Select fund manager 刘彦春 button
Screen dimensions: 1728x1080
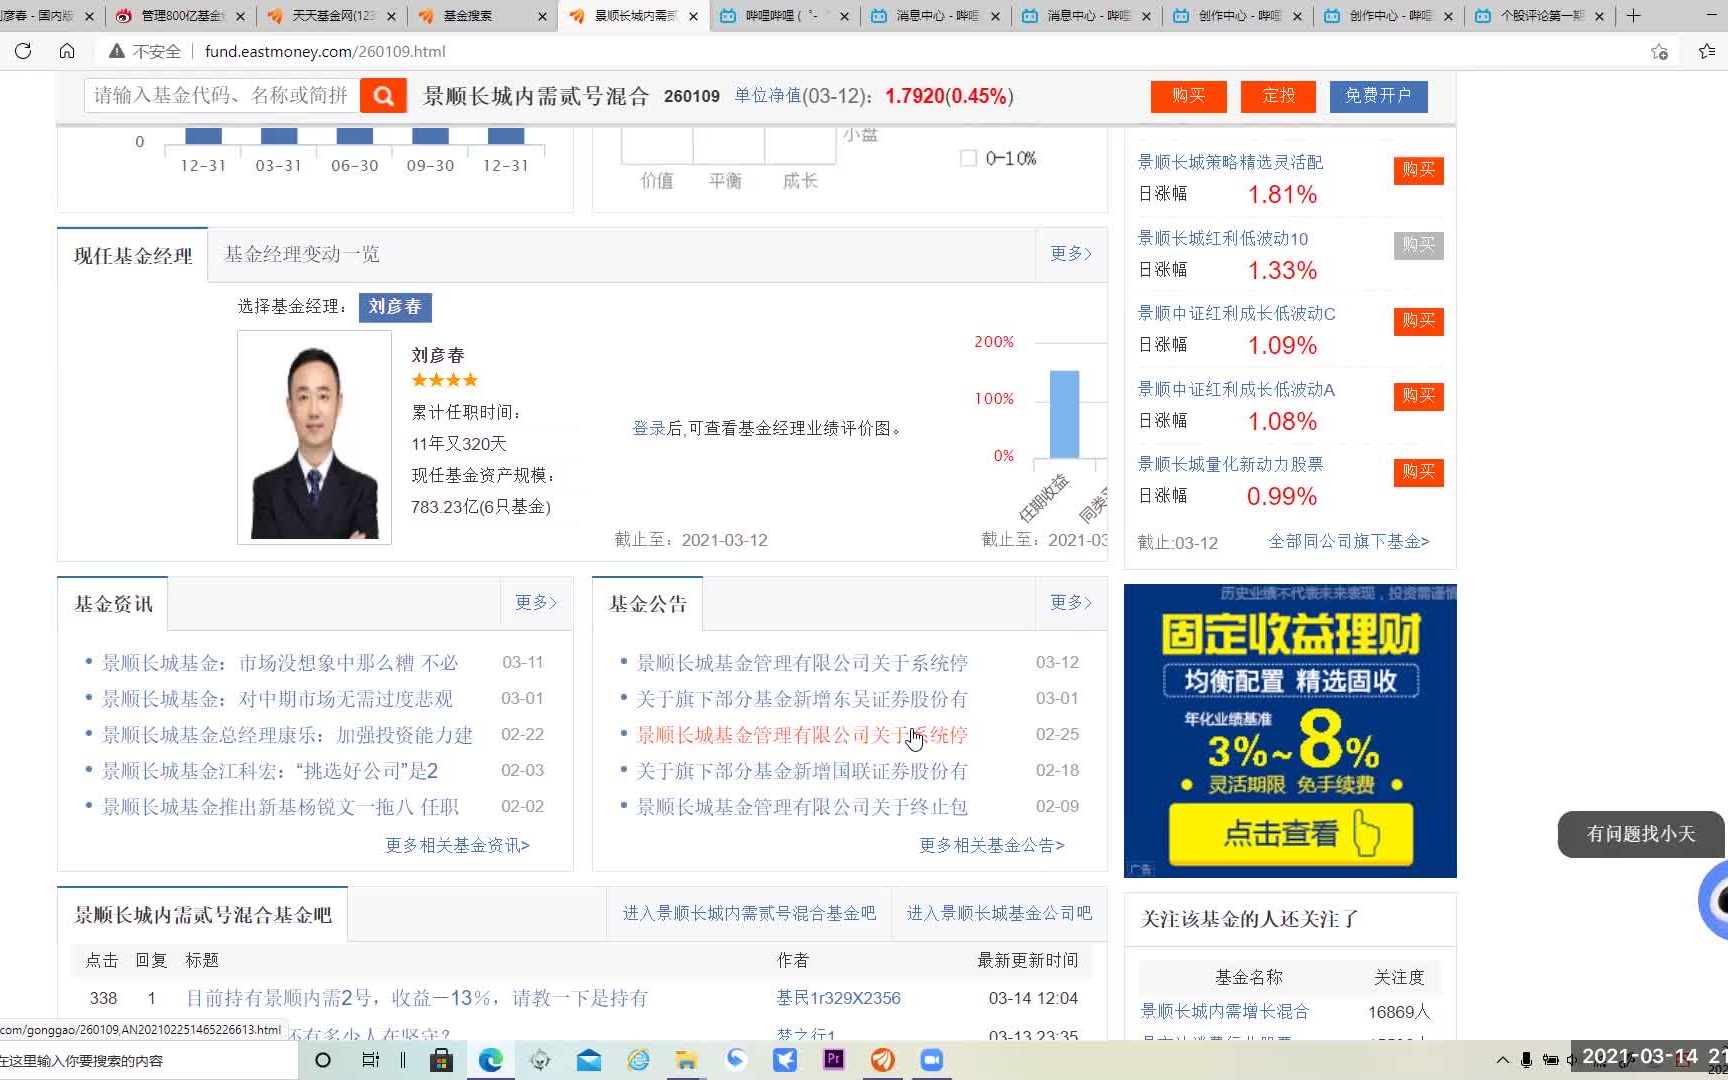tap(395, 306)
